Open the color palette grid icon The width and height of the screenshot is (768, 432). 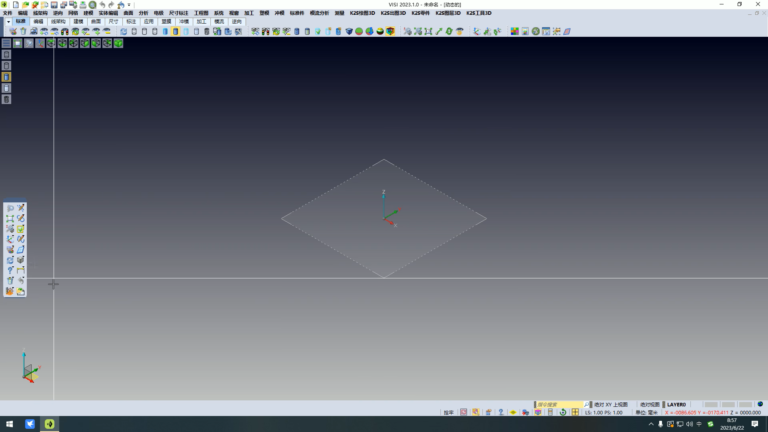515,31
